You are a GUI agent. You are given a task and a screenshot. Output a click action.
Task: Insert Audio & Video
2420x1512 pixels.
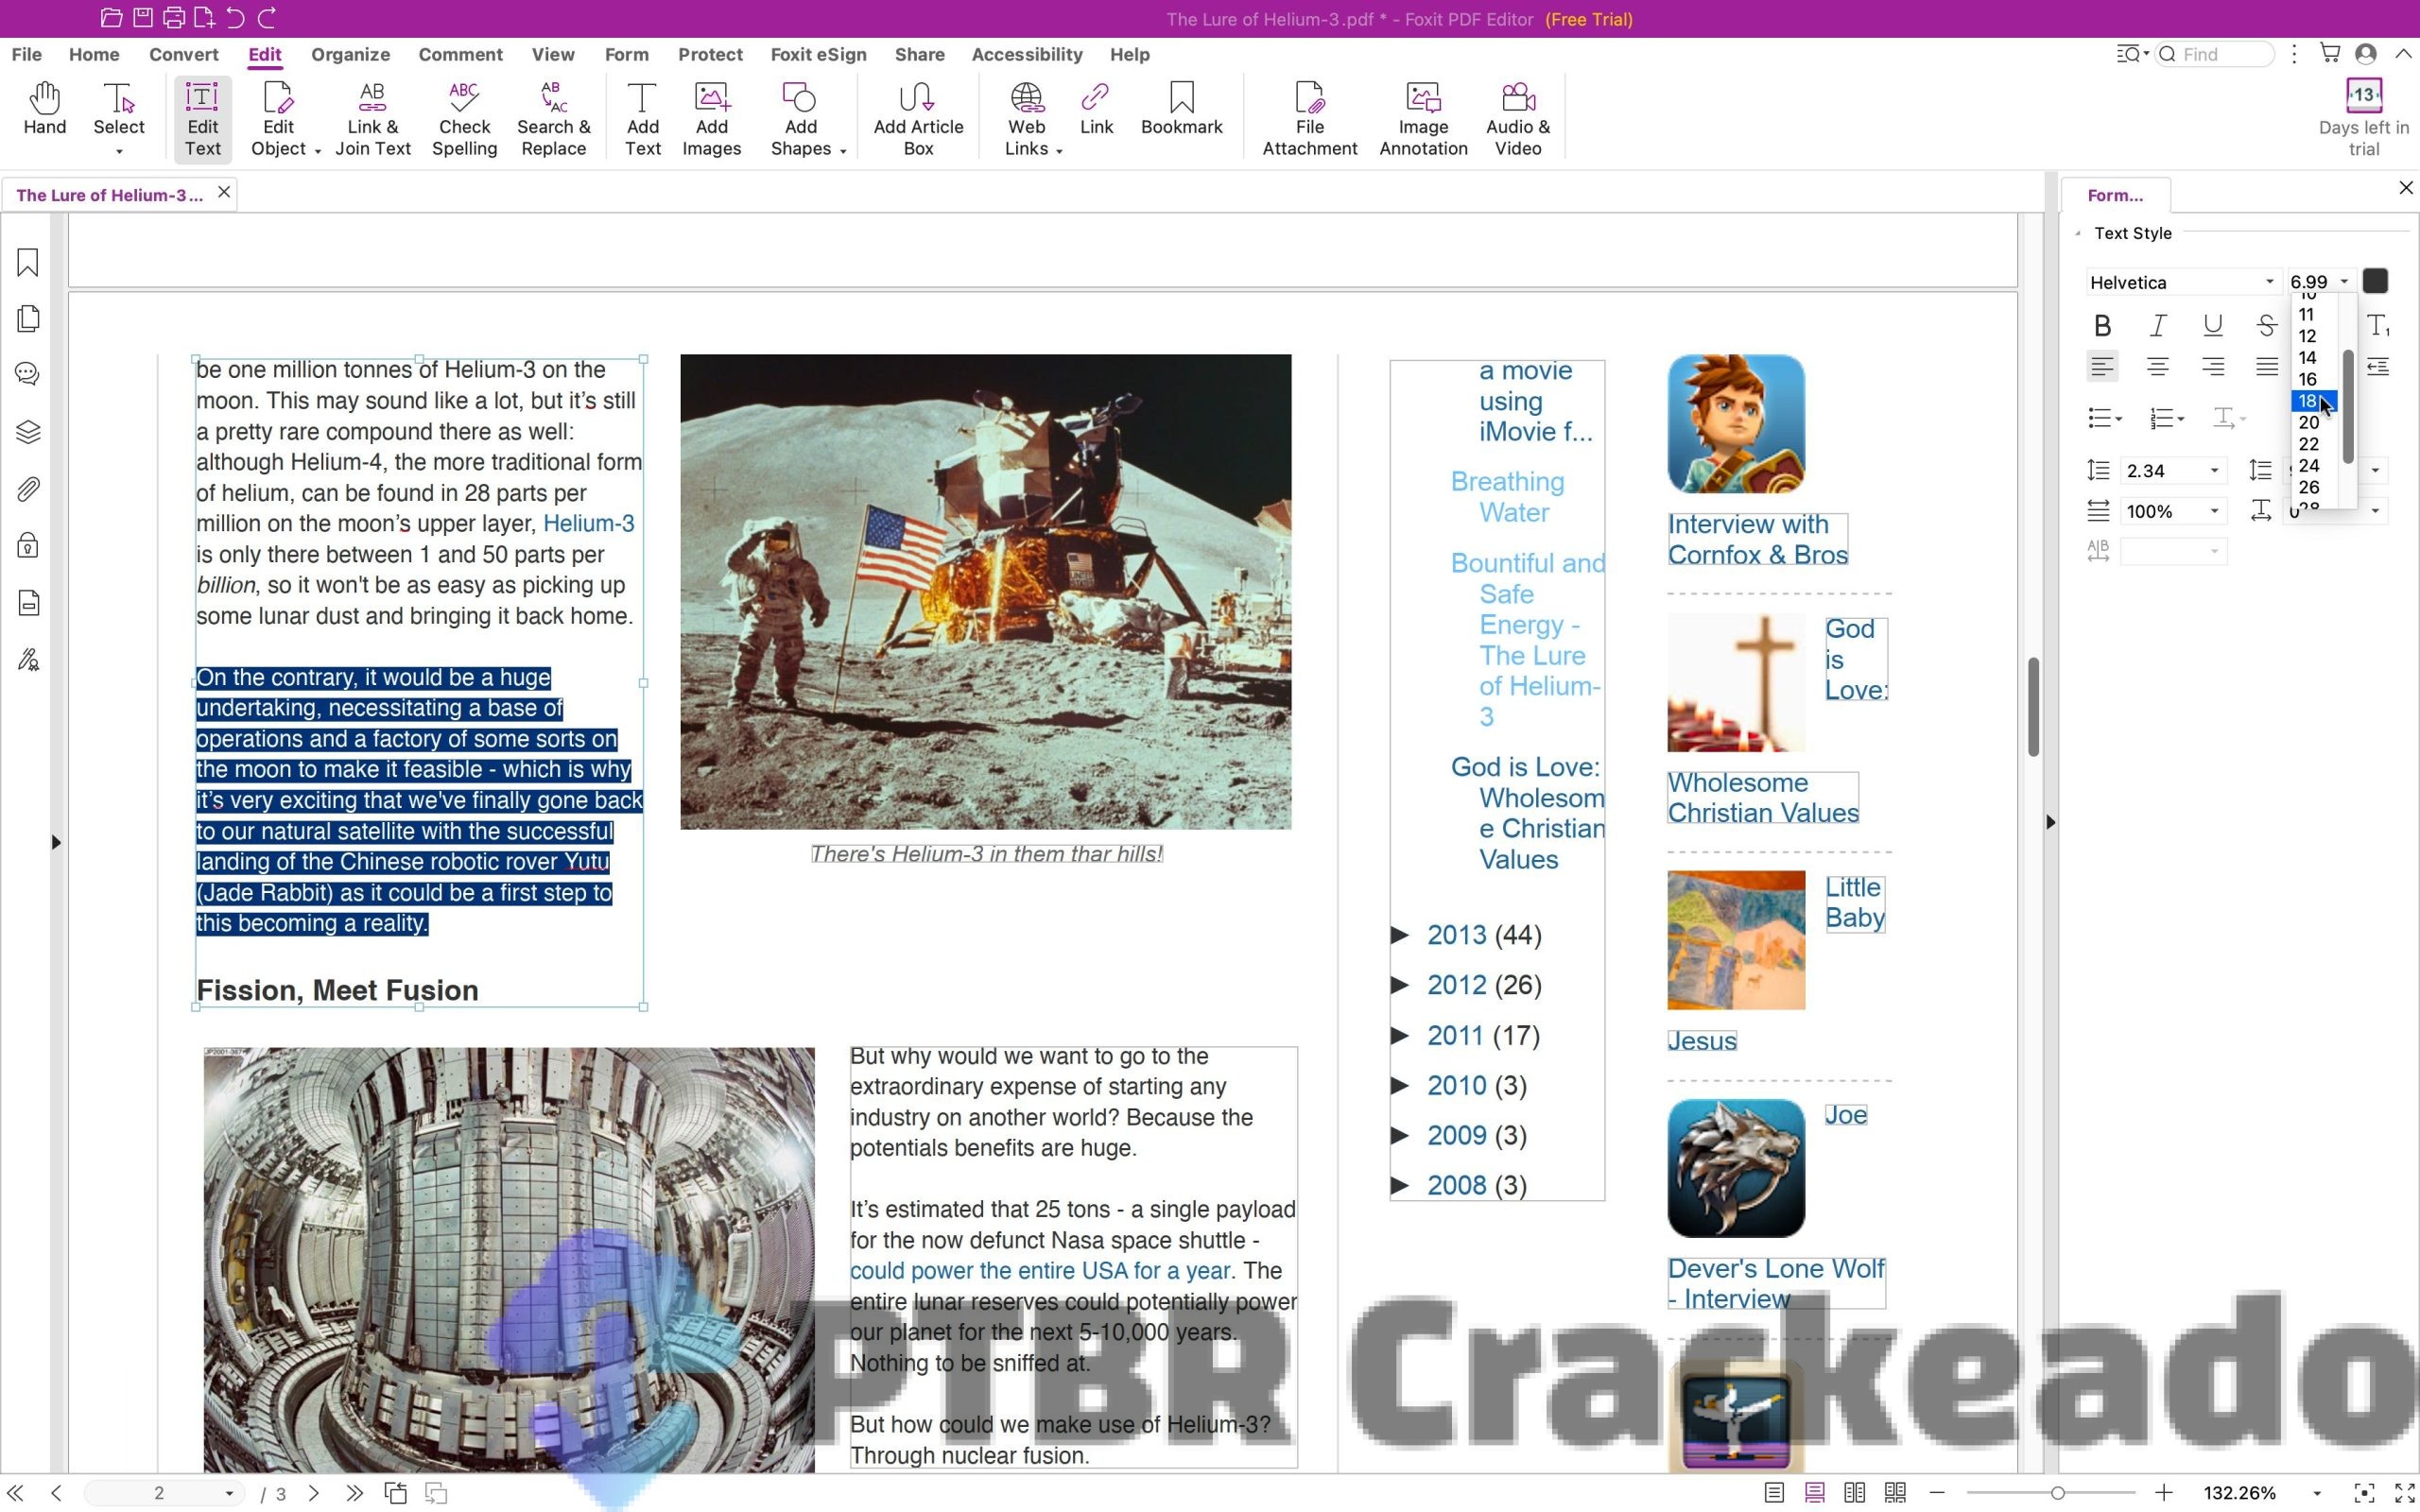(1517, 119)
